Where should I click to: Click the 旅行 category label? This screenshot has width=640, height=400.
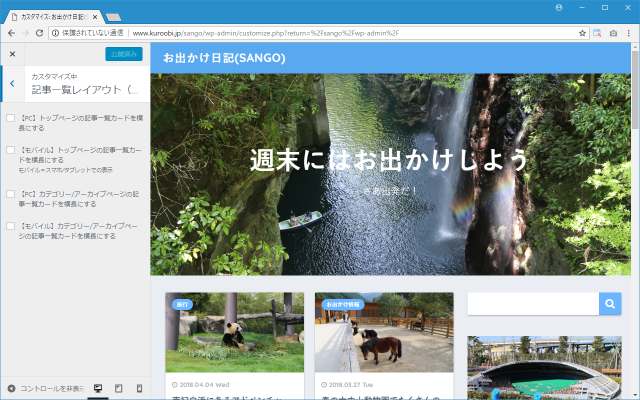(x=182, y=304)
